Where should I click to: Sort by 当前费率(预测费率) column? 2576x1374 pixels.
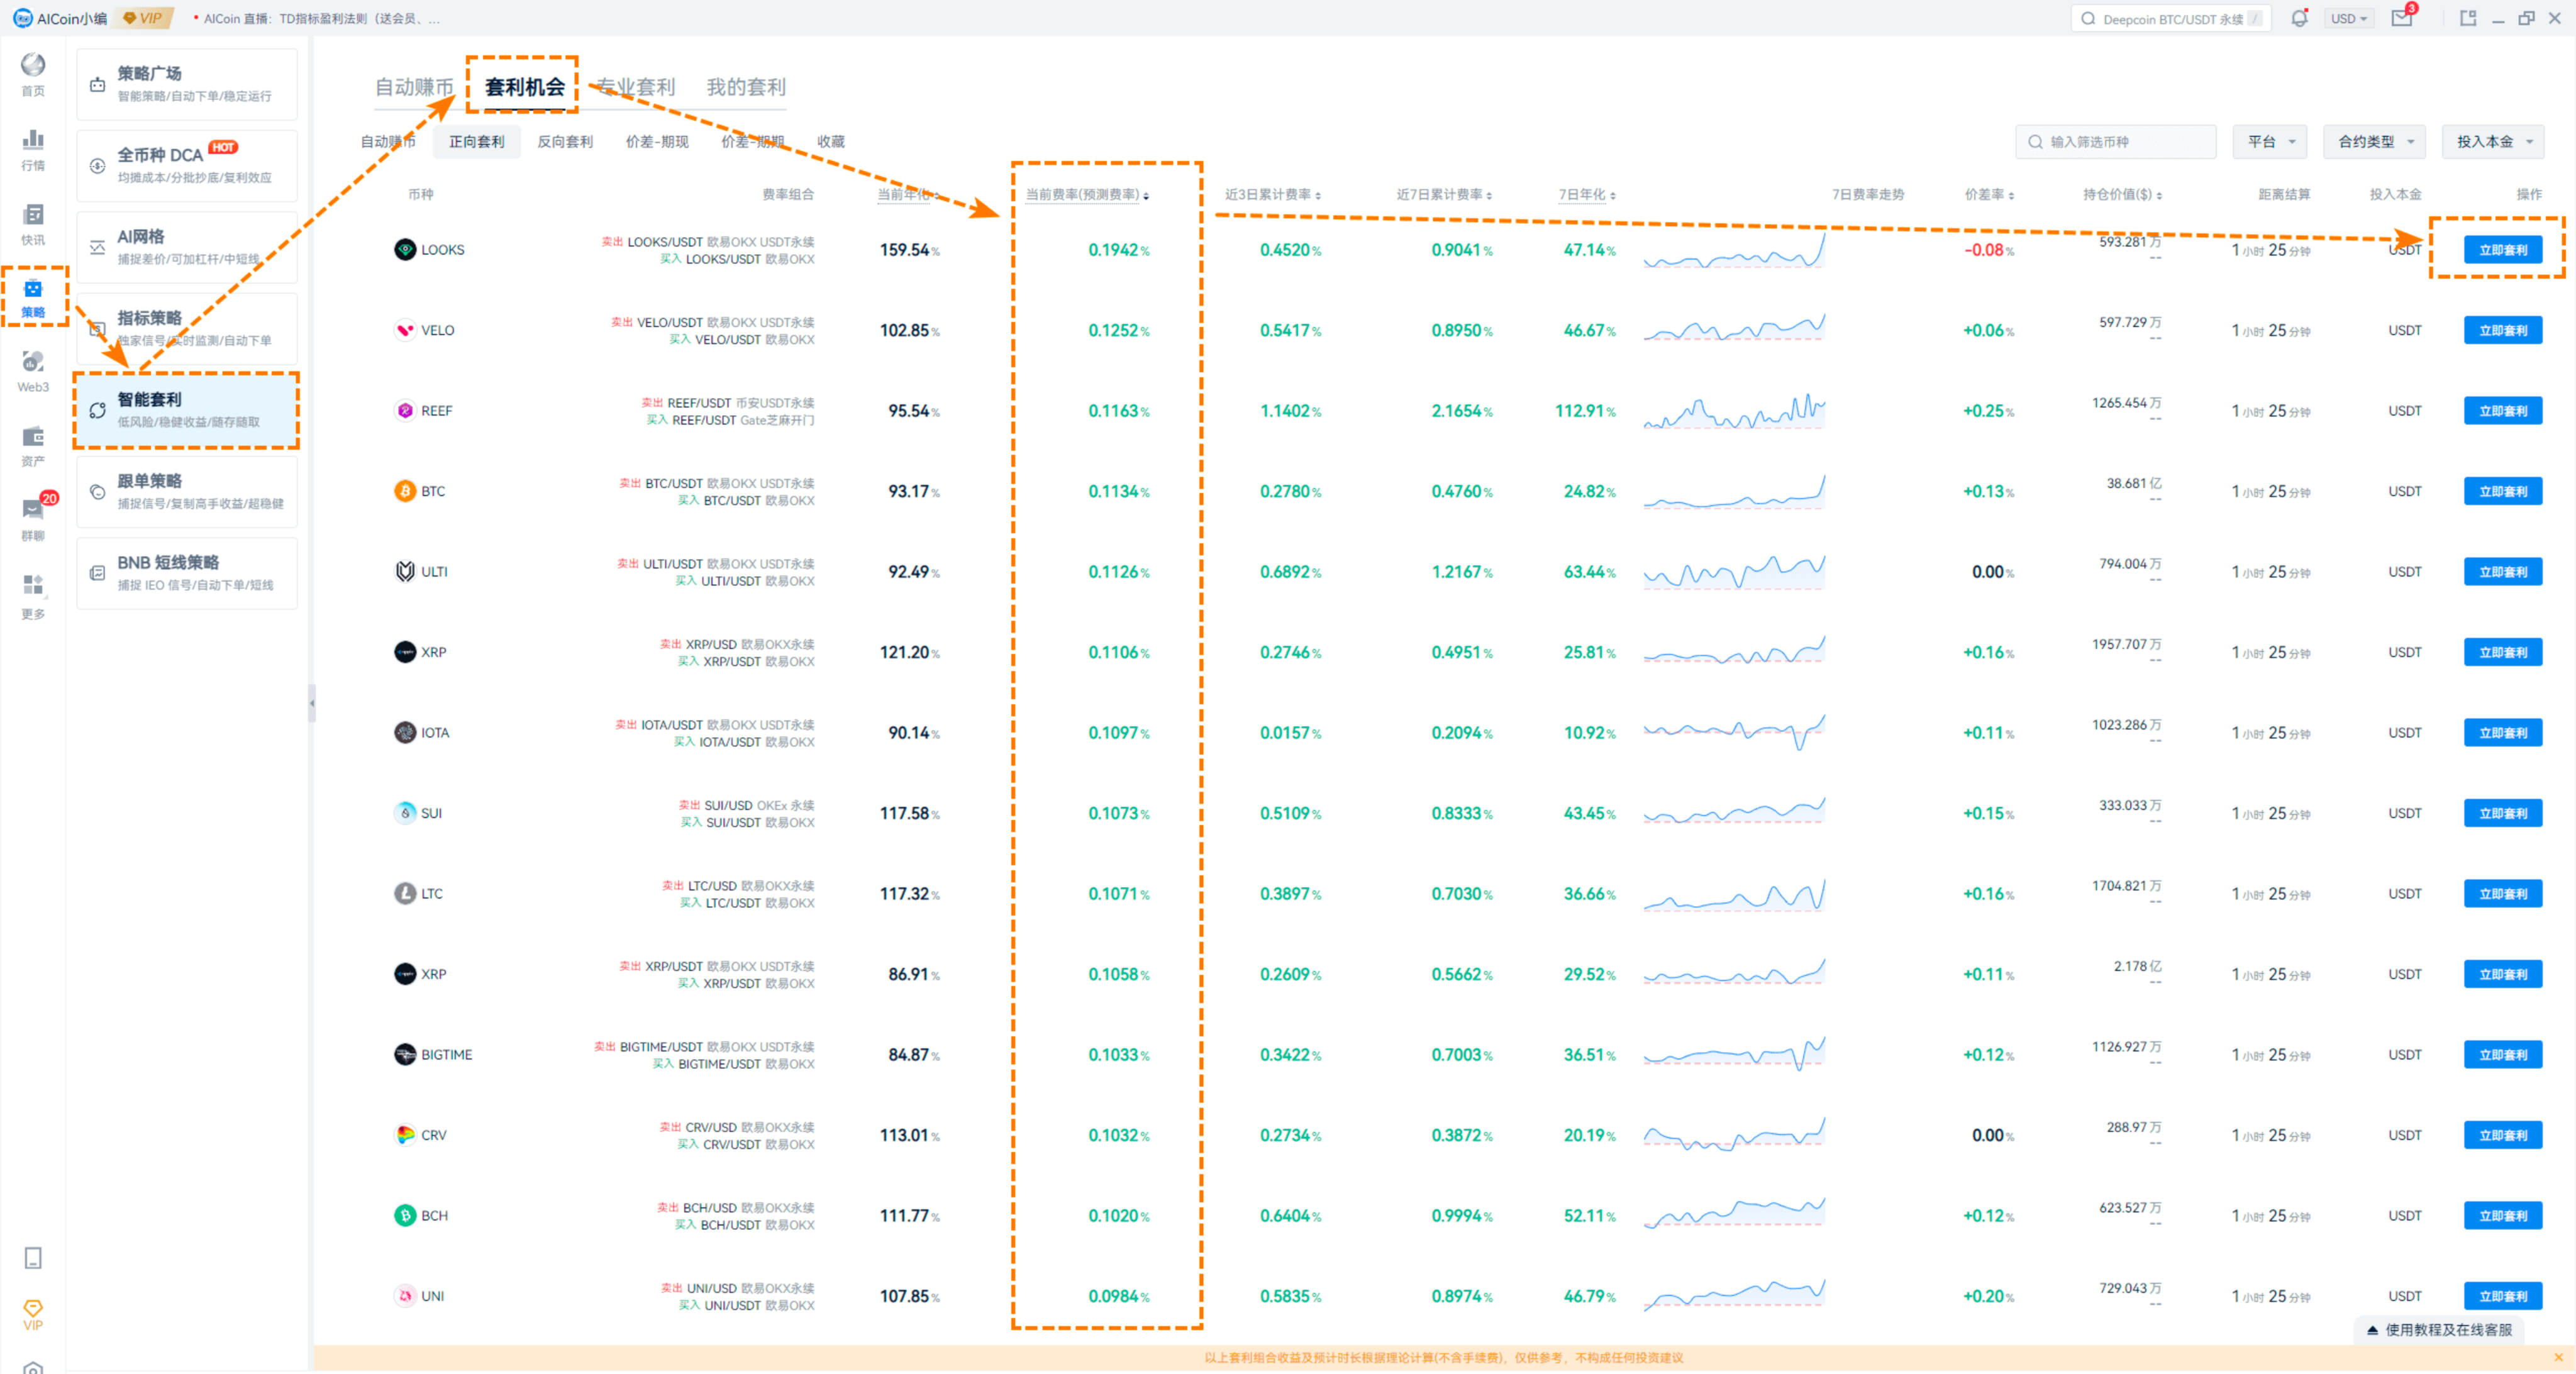click(x=1087, y=195)
